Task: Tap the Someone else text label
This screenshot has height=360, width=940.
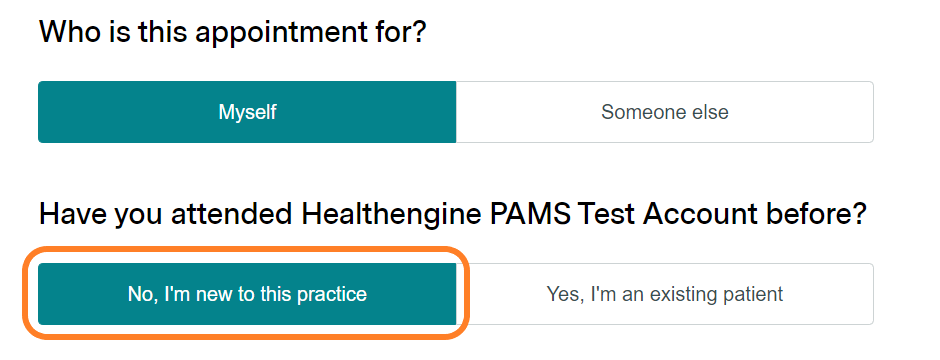Action: tap(665, 112)
